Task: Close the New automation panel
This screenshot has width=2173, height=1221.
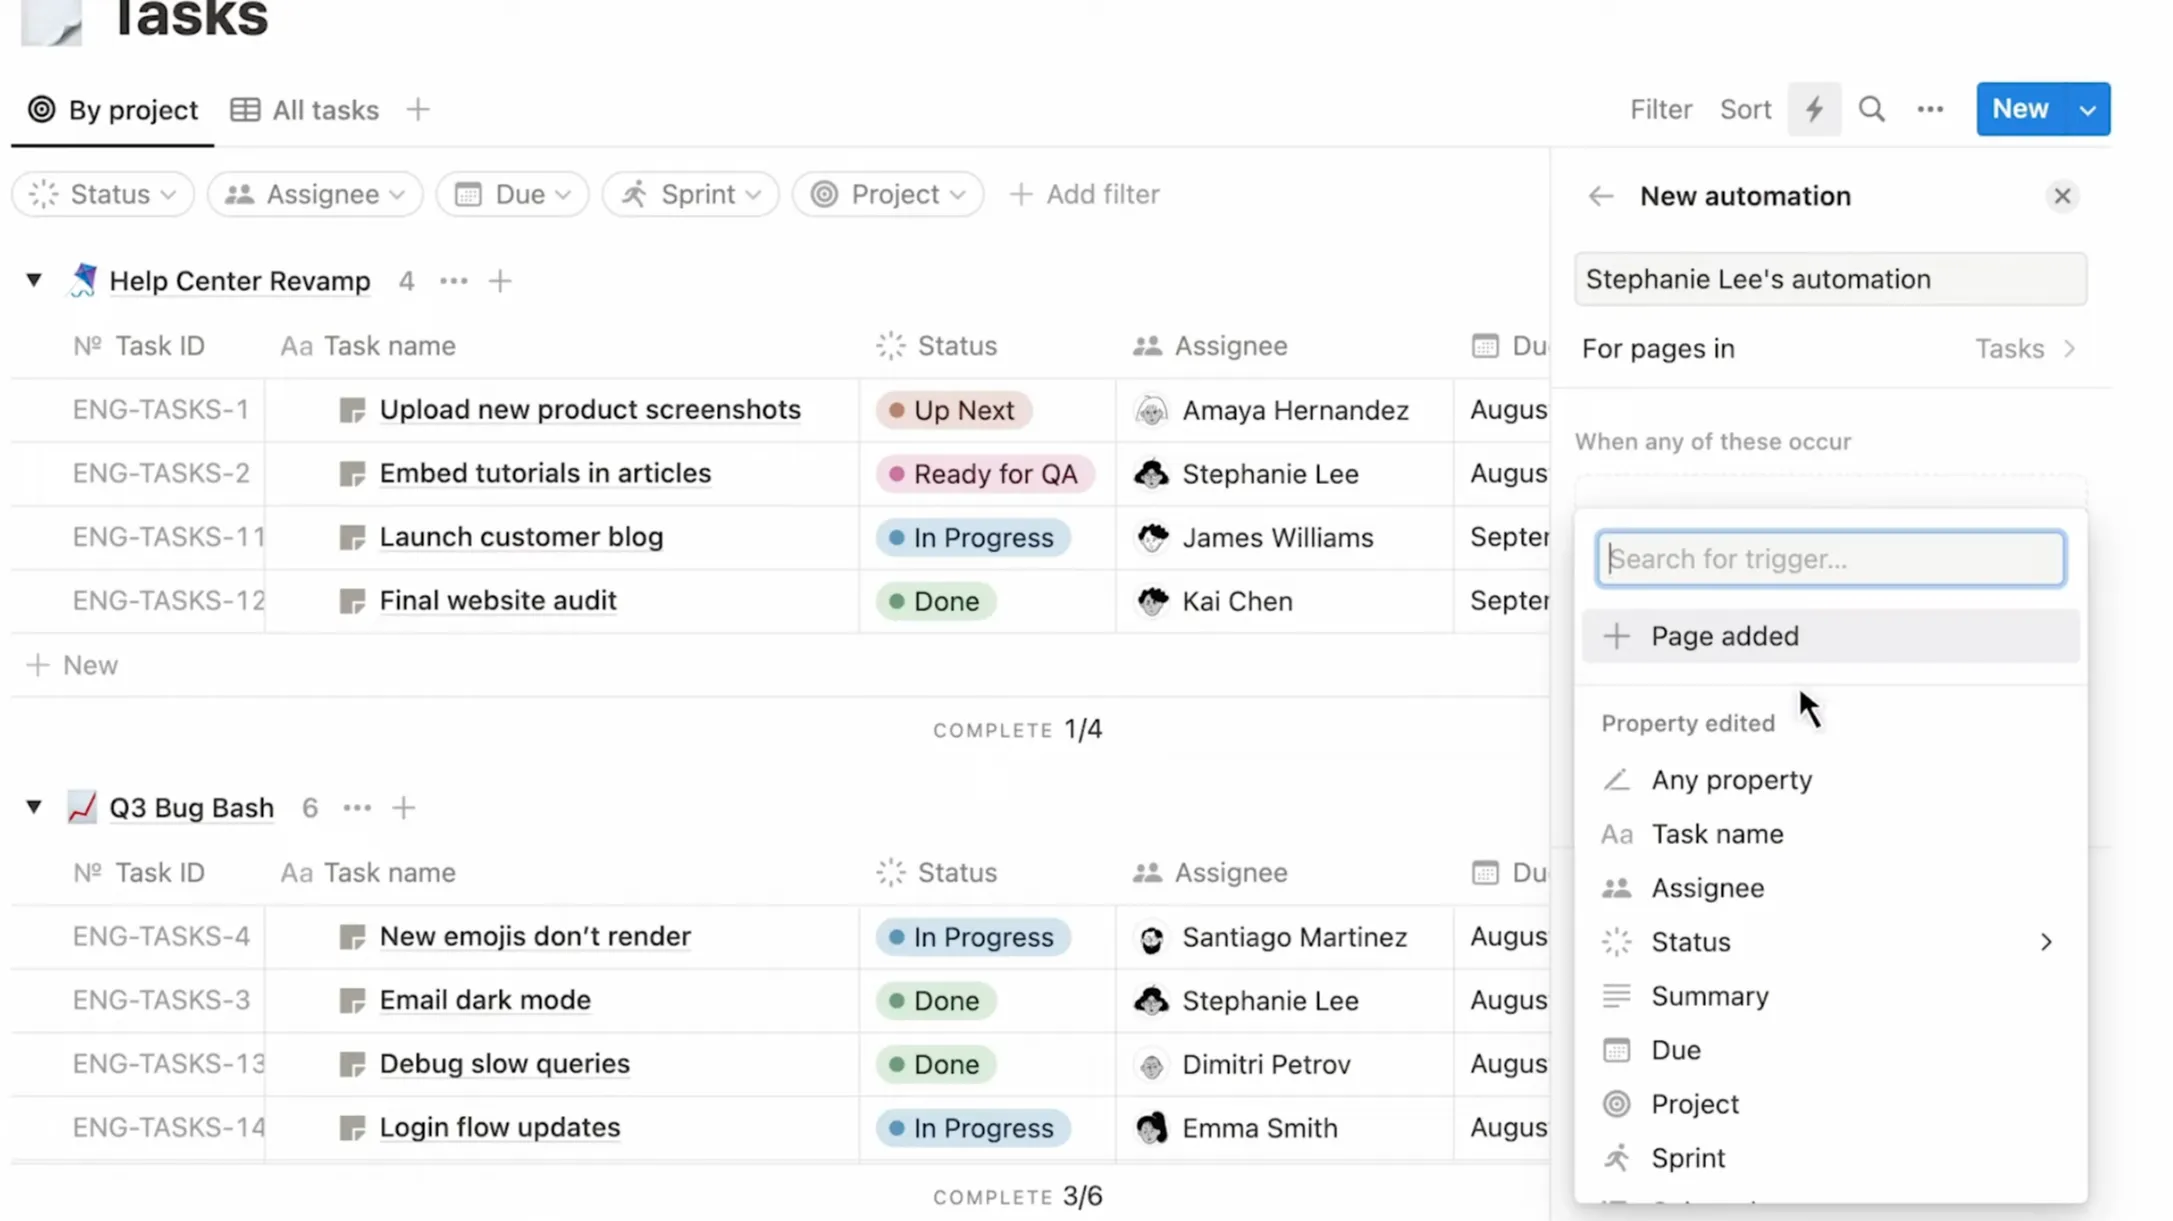Action: coord(2061,196)
